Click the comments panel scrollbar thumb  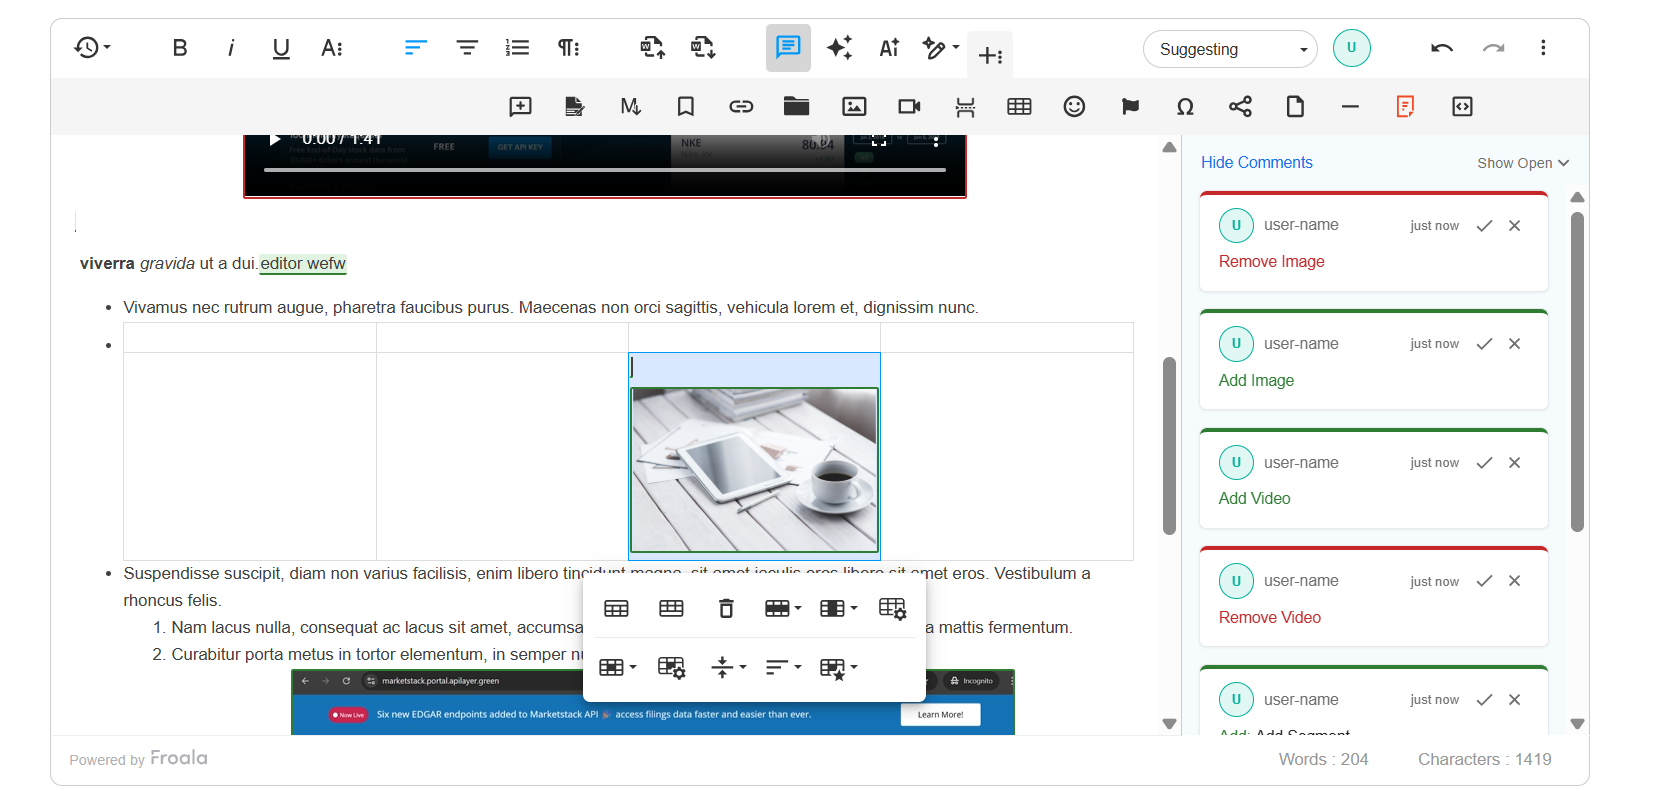click(x=1577, y=371)
